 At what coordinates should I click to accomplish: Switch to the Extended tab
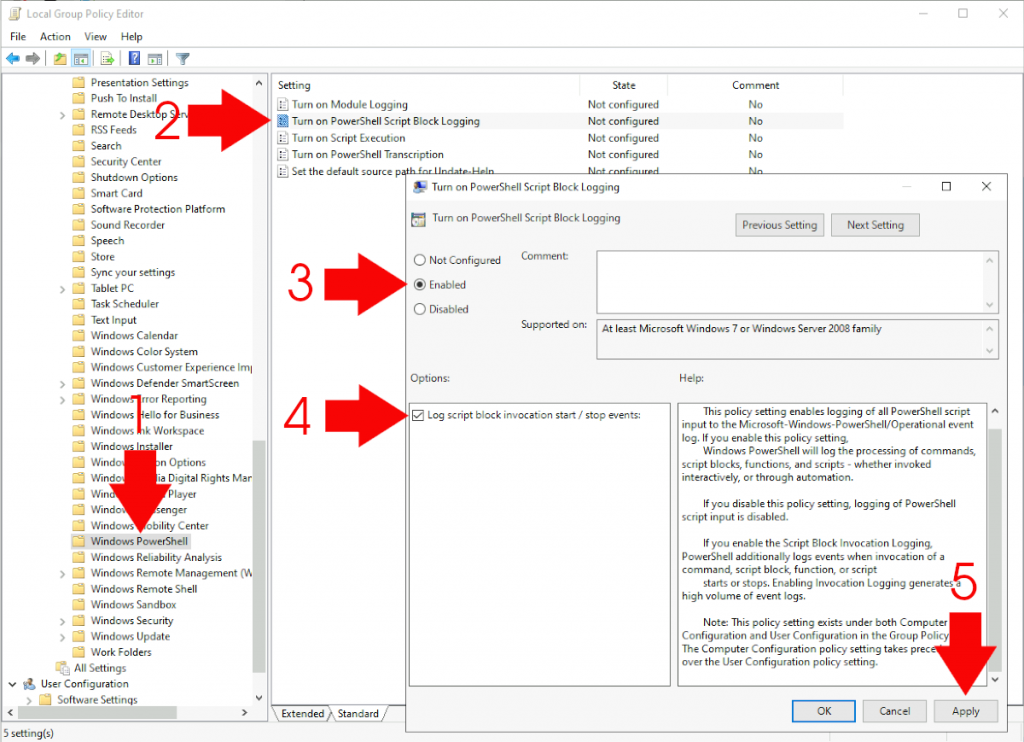coord(301,713)
